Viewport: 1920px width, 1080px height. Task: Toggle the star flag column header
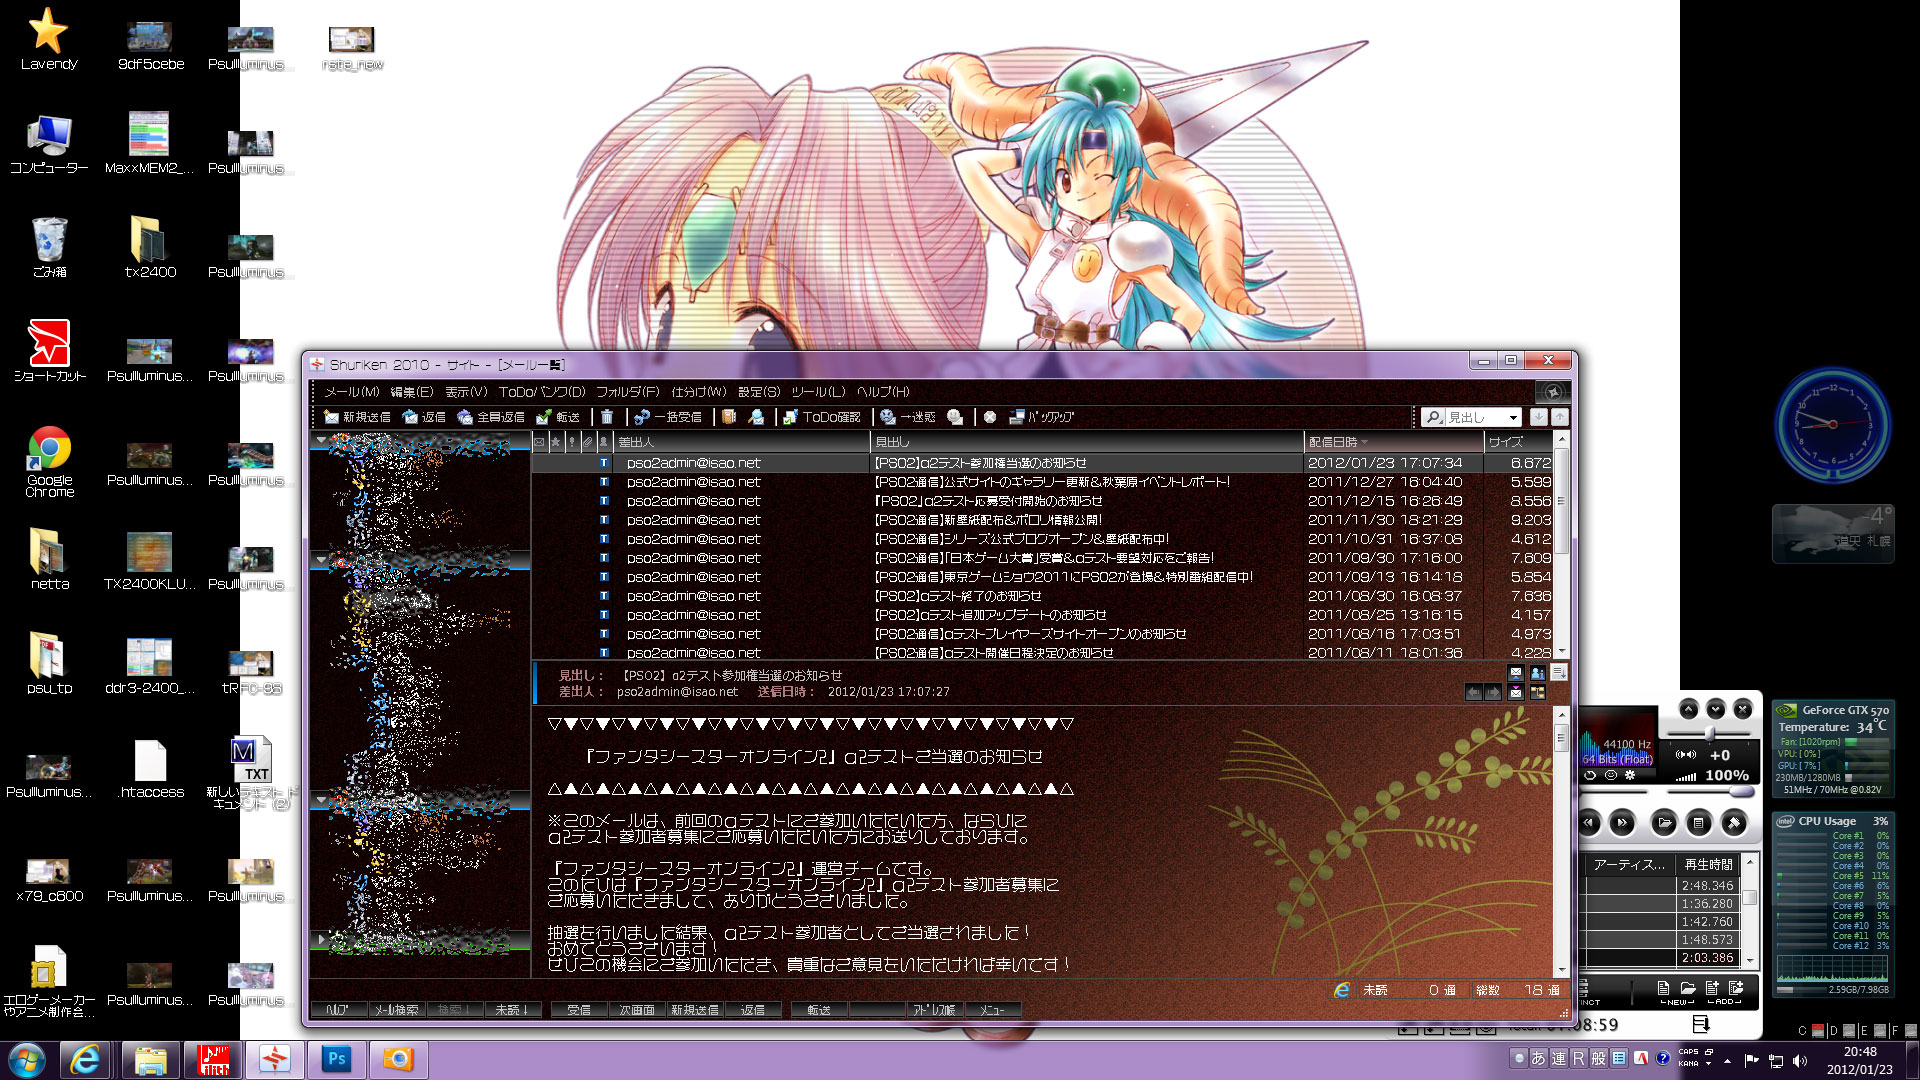coord(556,441)
